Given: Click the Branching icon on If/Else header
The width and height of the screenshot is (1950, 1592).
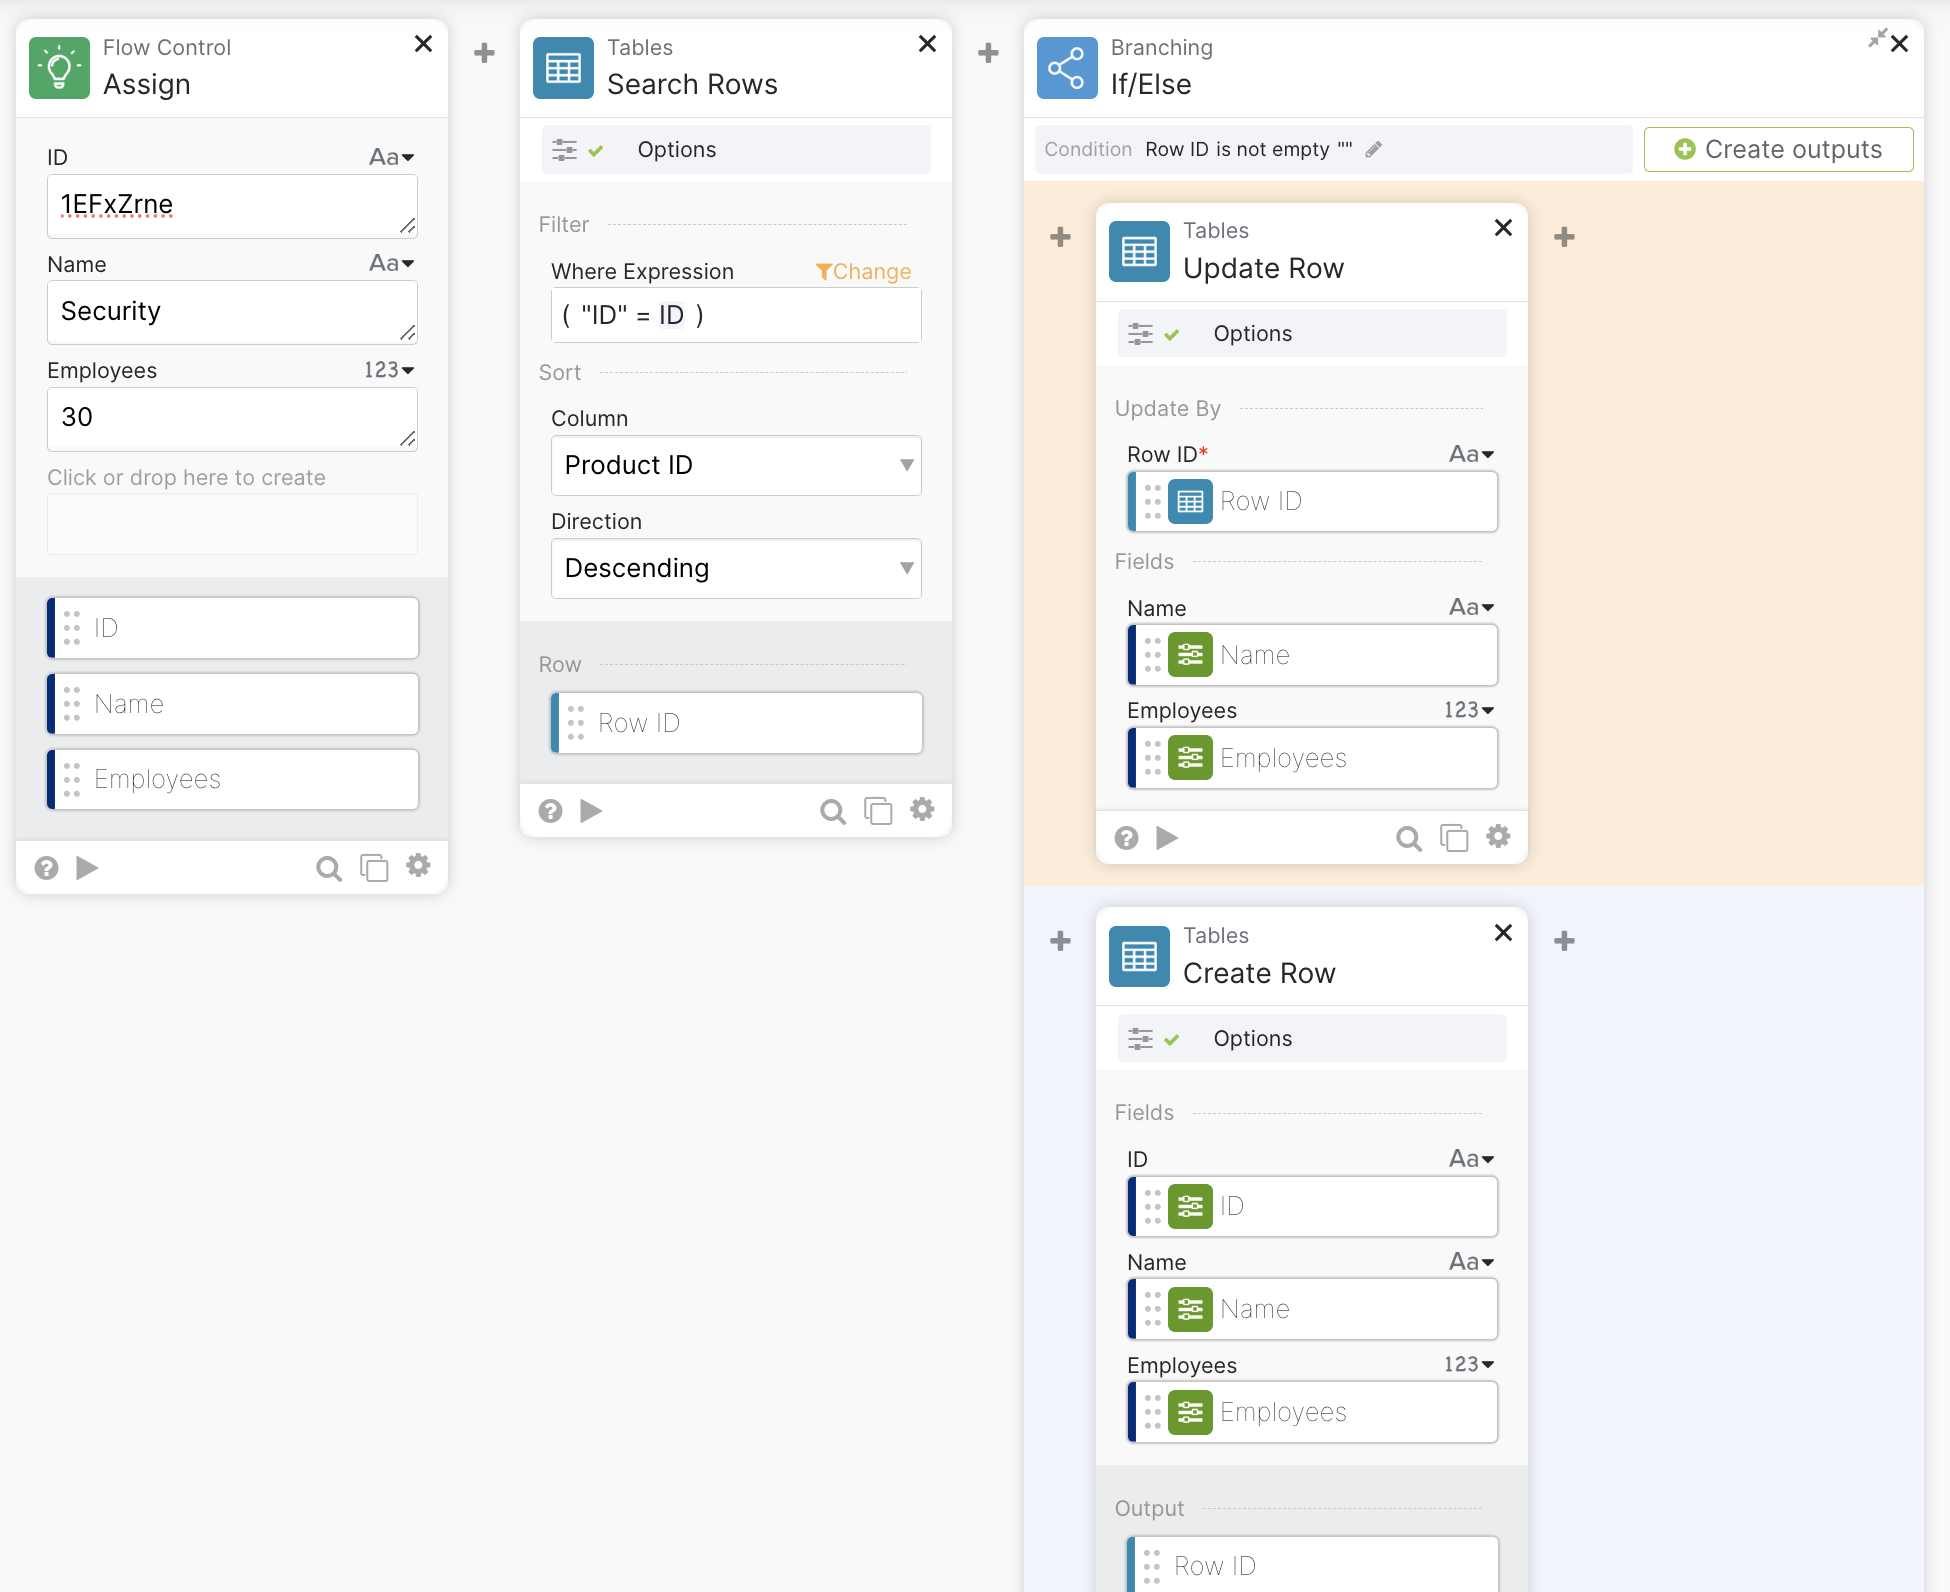Looking at the screenshot, I should (x=1066, y=67).
